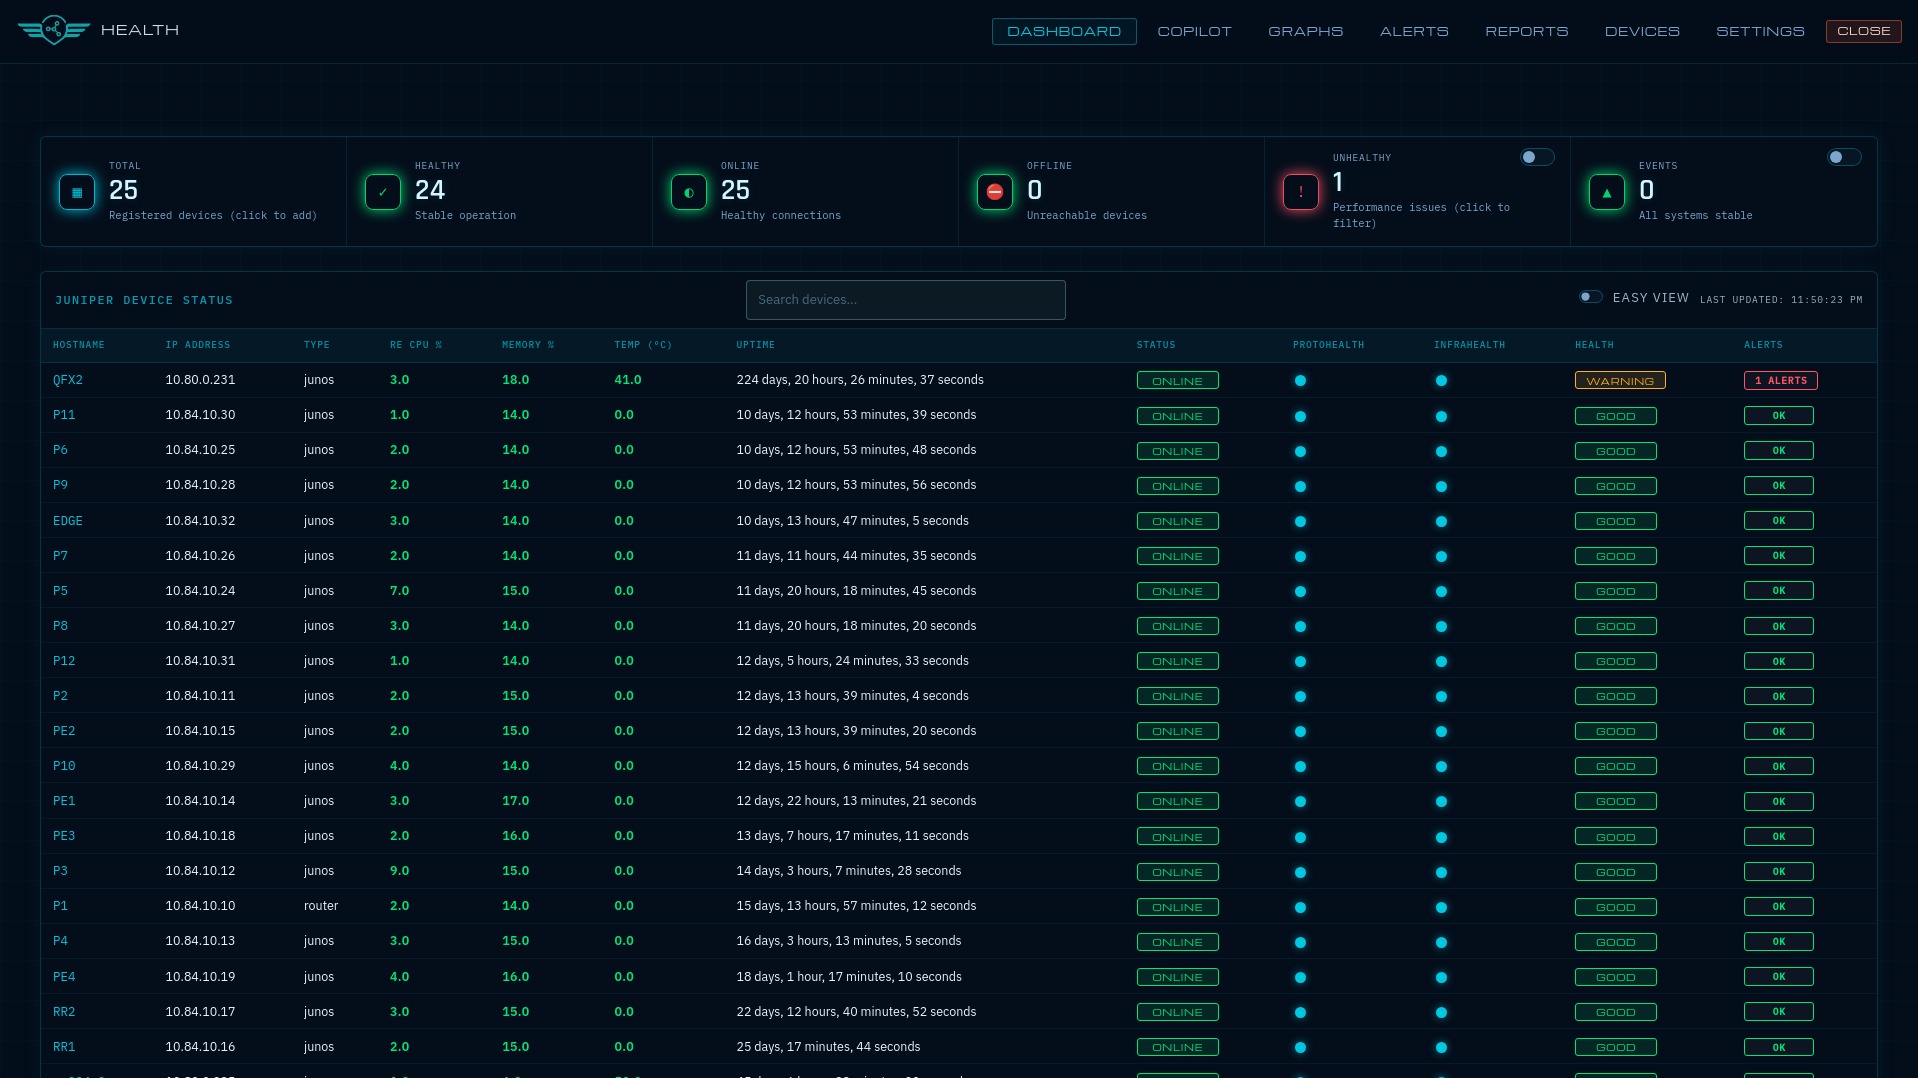
Task: Click the Offline red stop icon
Action: (995, 192)
